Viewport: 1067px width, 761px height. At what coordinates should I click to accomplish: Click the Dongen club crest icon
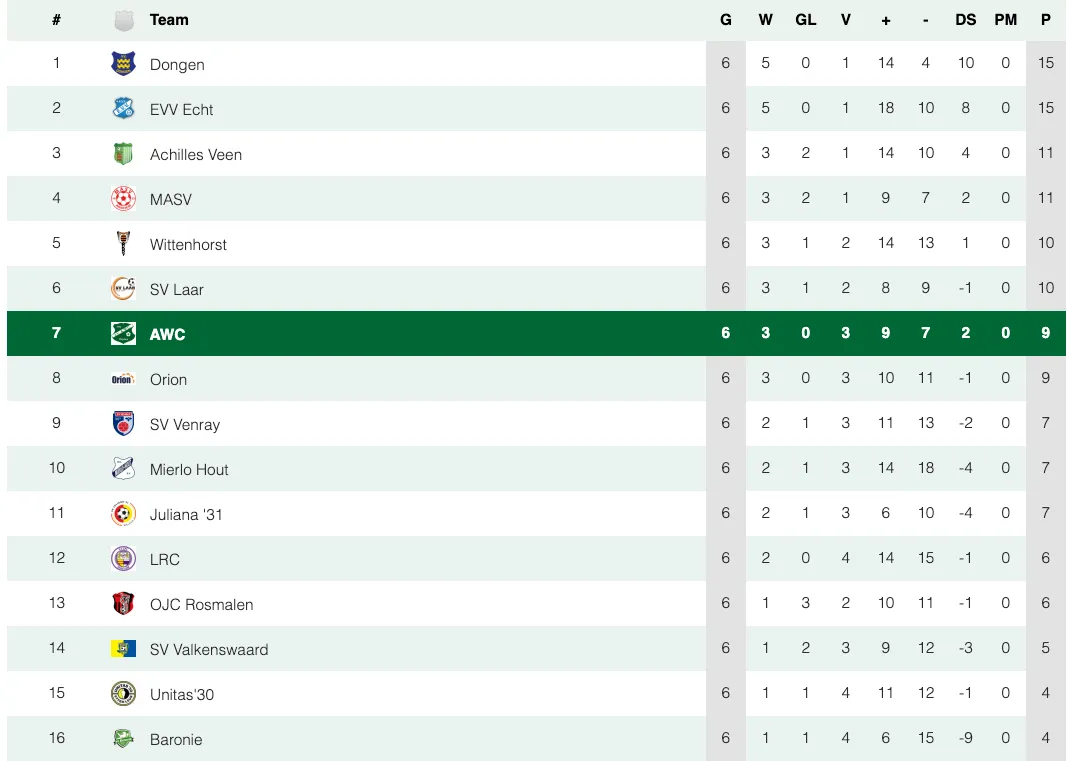123,63
